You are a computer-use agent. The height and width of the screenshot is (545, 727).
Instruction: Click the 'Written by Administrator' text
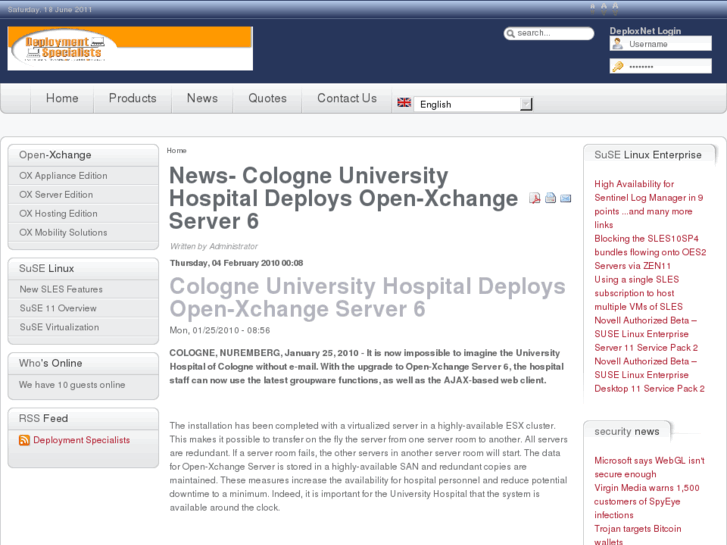[x=214, y=246]
